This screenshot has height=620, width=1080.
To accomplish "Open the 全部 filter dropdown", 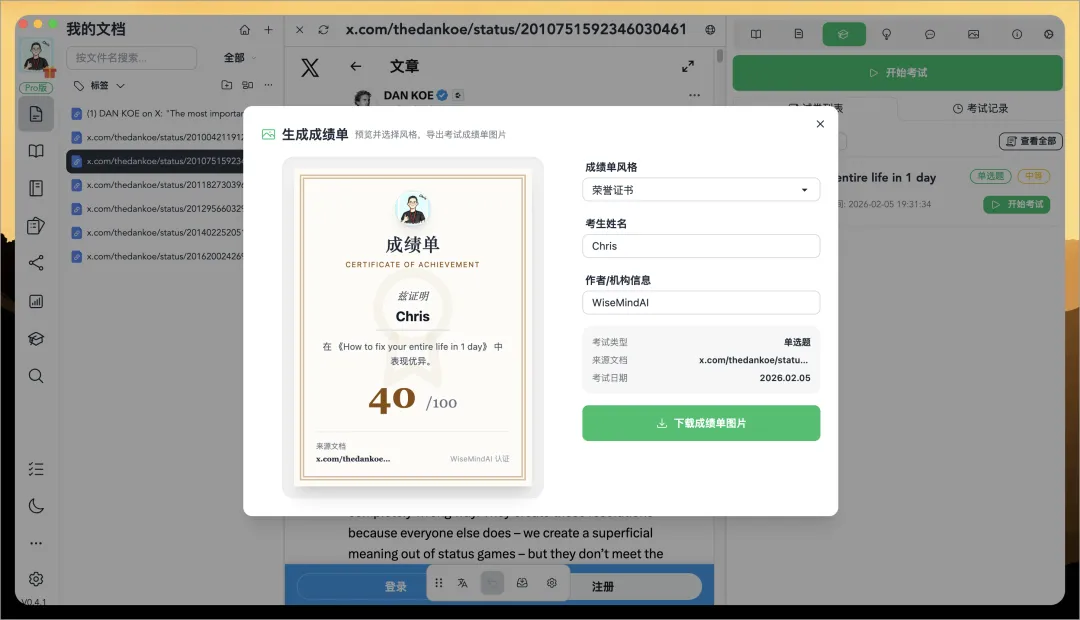I will [238, 58].
